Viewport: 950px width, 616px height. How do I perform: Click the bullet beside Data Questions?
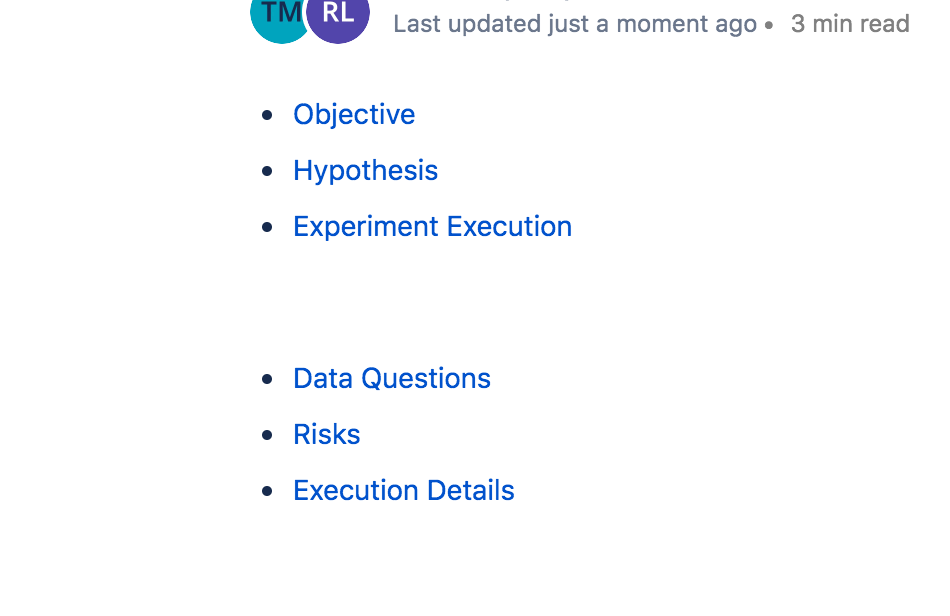(x=267, y=379)
